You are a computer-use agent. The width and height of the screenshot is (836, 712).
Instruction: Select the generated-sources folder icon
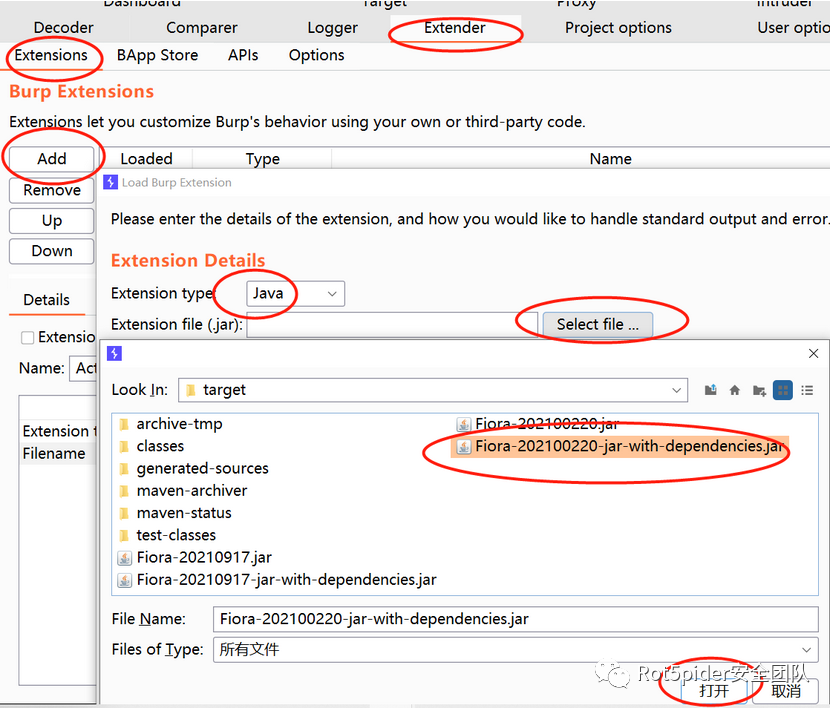coord(124,469)
